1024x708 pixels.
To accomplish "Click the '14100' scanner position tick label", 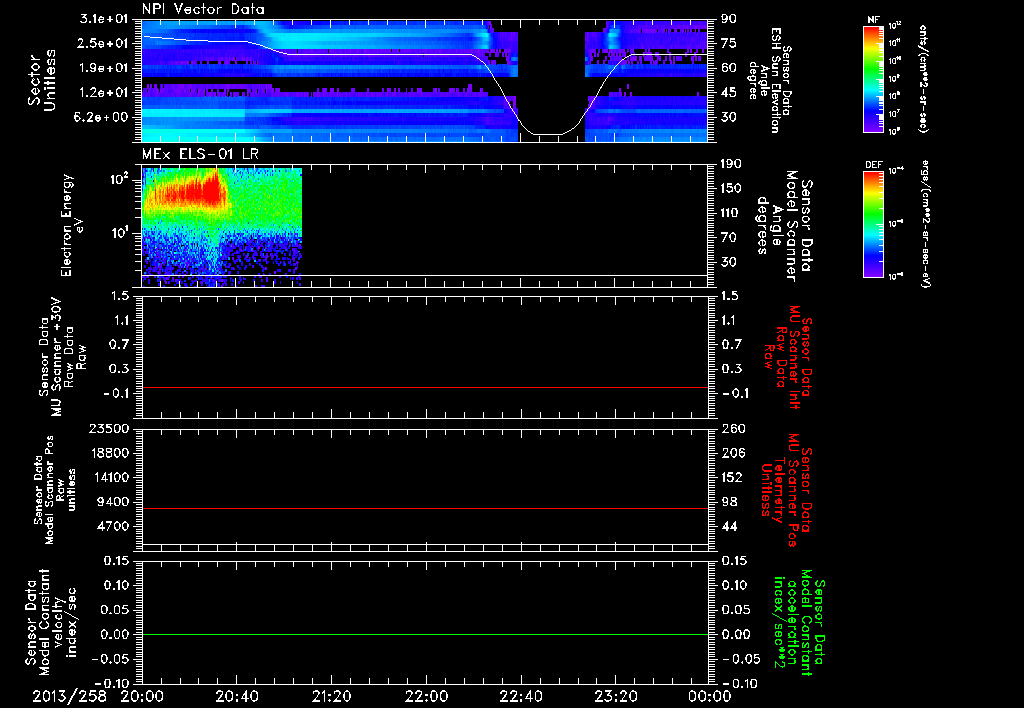I will [108, 477].
